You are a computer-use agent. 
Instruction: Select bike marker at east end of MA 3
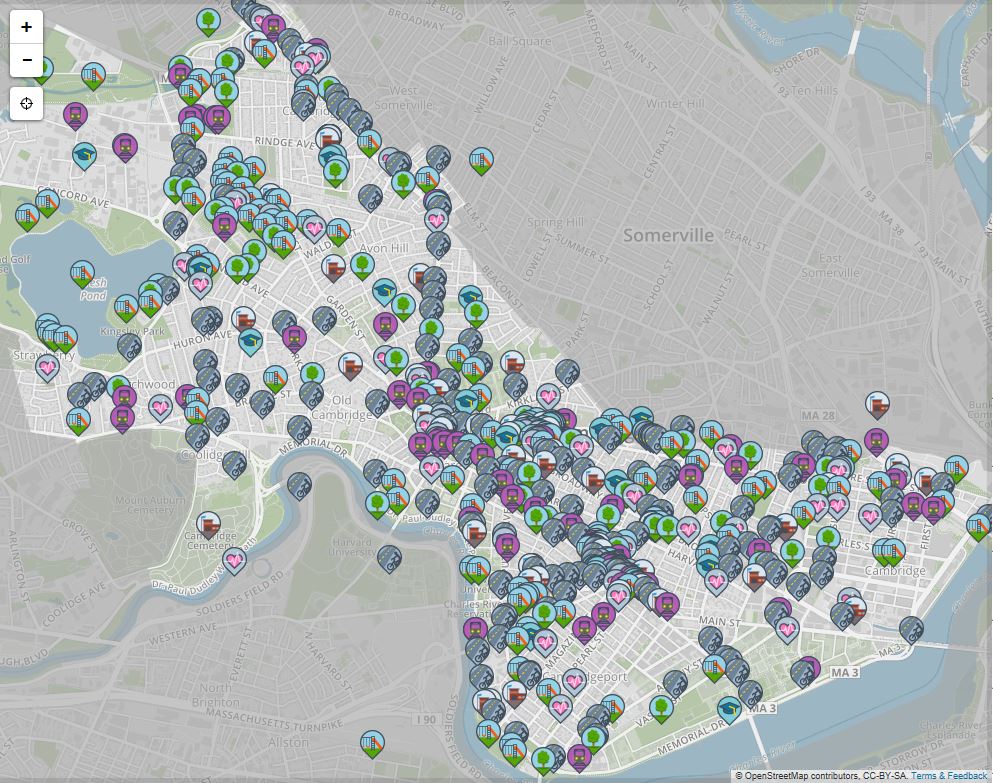click(911, 629)
